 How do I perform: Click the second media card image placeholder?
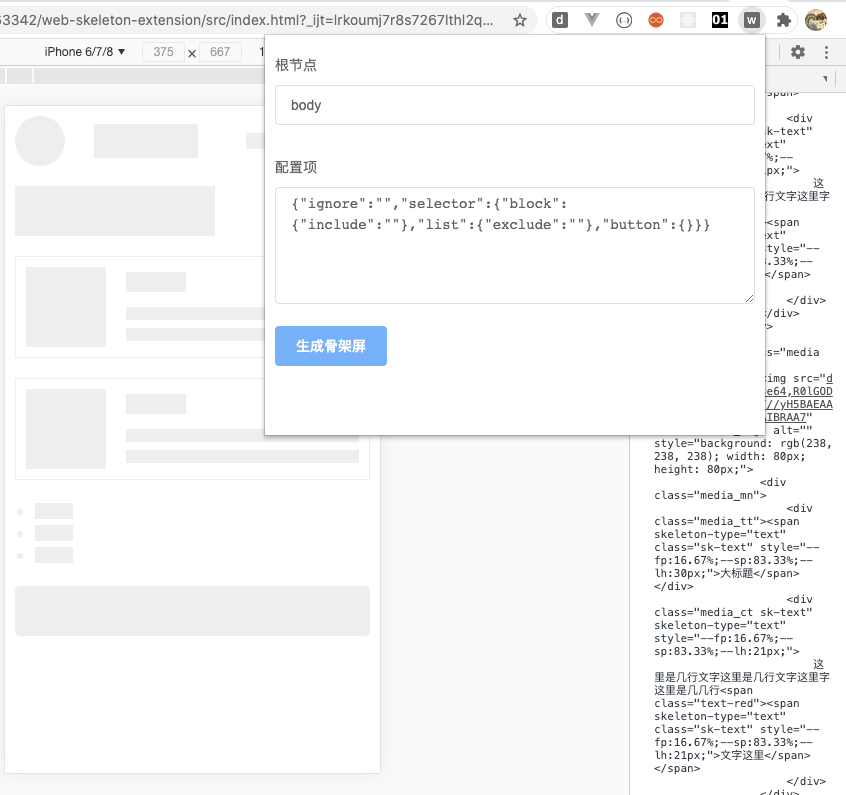click(x=66, y=429)
